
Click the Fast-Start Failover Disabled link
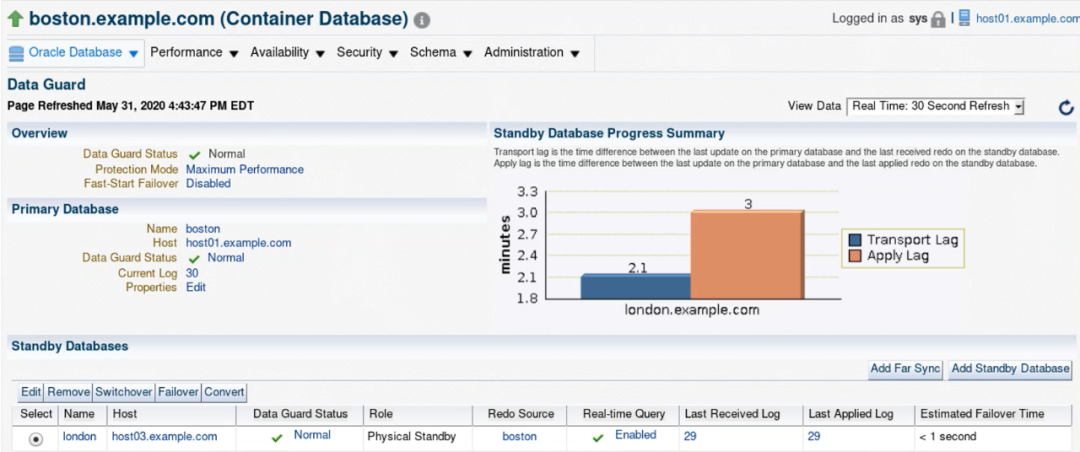click(208, 183)
